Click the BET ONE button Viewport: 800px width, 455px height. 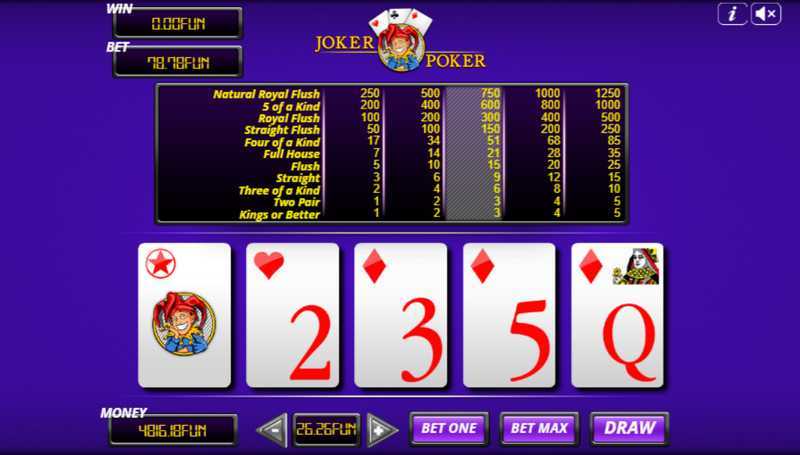(x=449, y=428)
